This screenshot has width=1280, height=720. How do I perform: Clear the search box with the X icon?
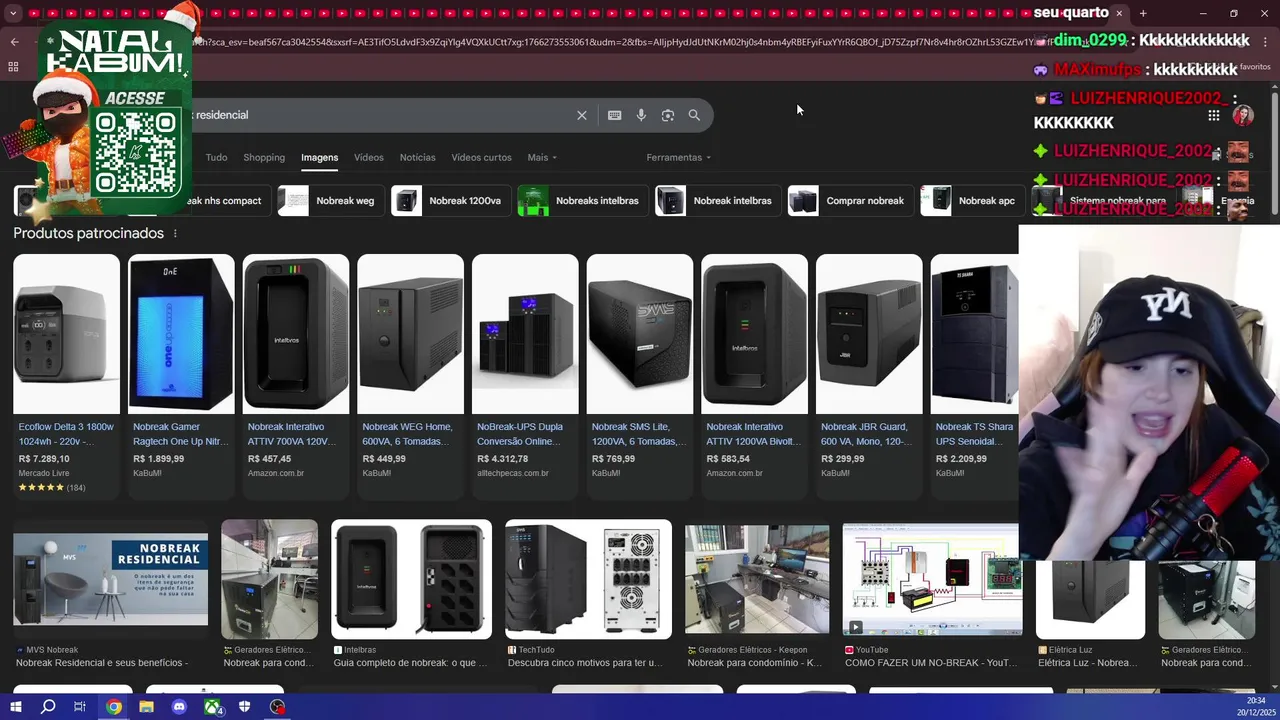(581, 115)
